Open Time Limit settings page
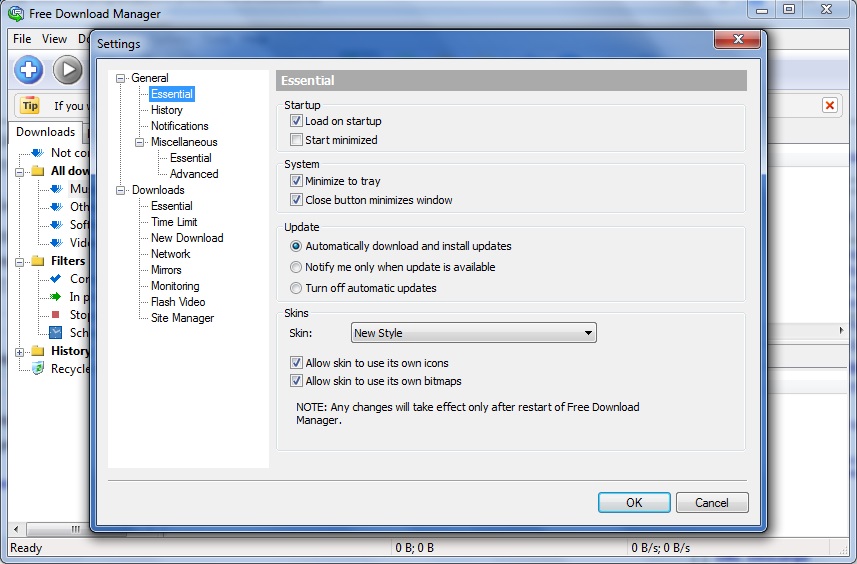This screenshot has width=857, height=564. [174, 222]
